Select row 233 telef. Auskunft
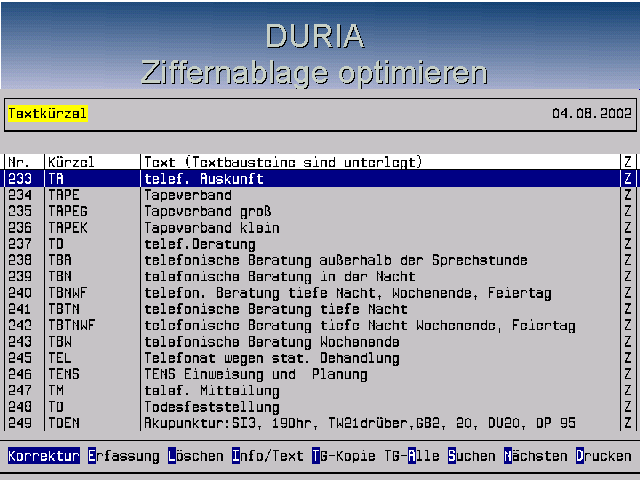Viewport: 640px width, 480px height. click(320, 178)
